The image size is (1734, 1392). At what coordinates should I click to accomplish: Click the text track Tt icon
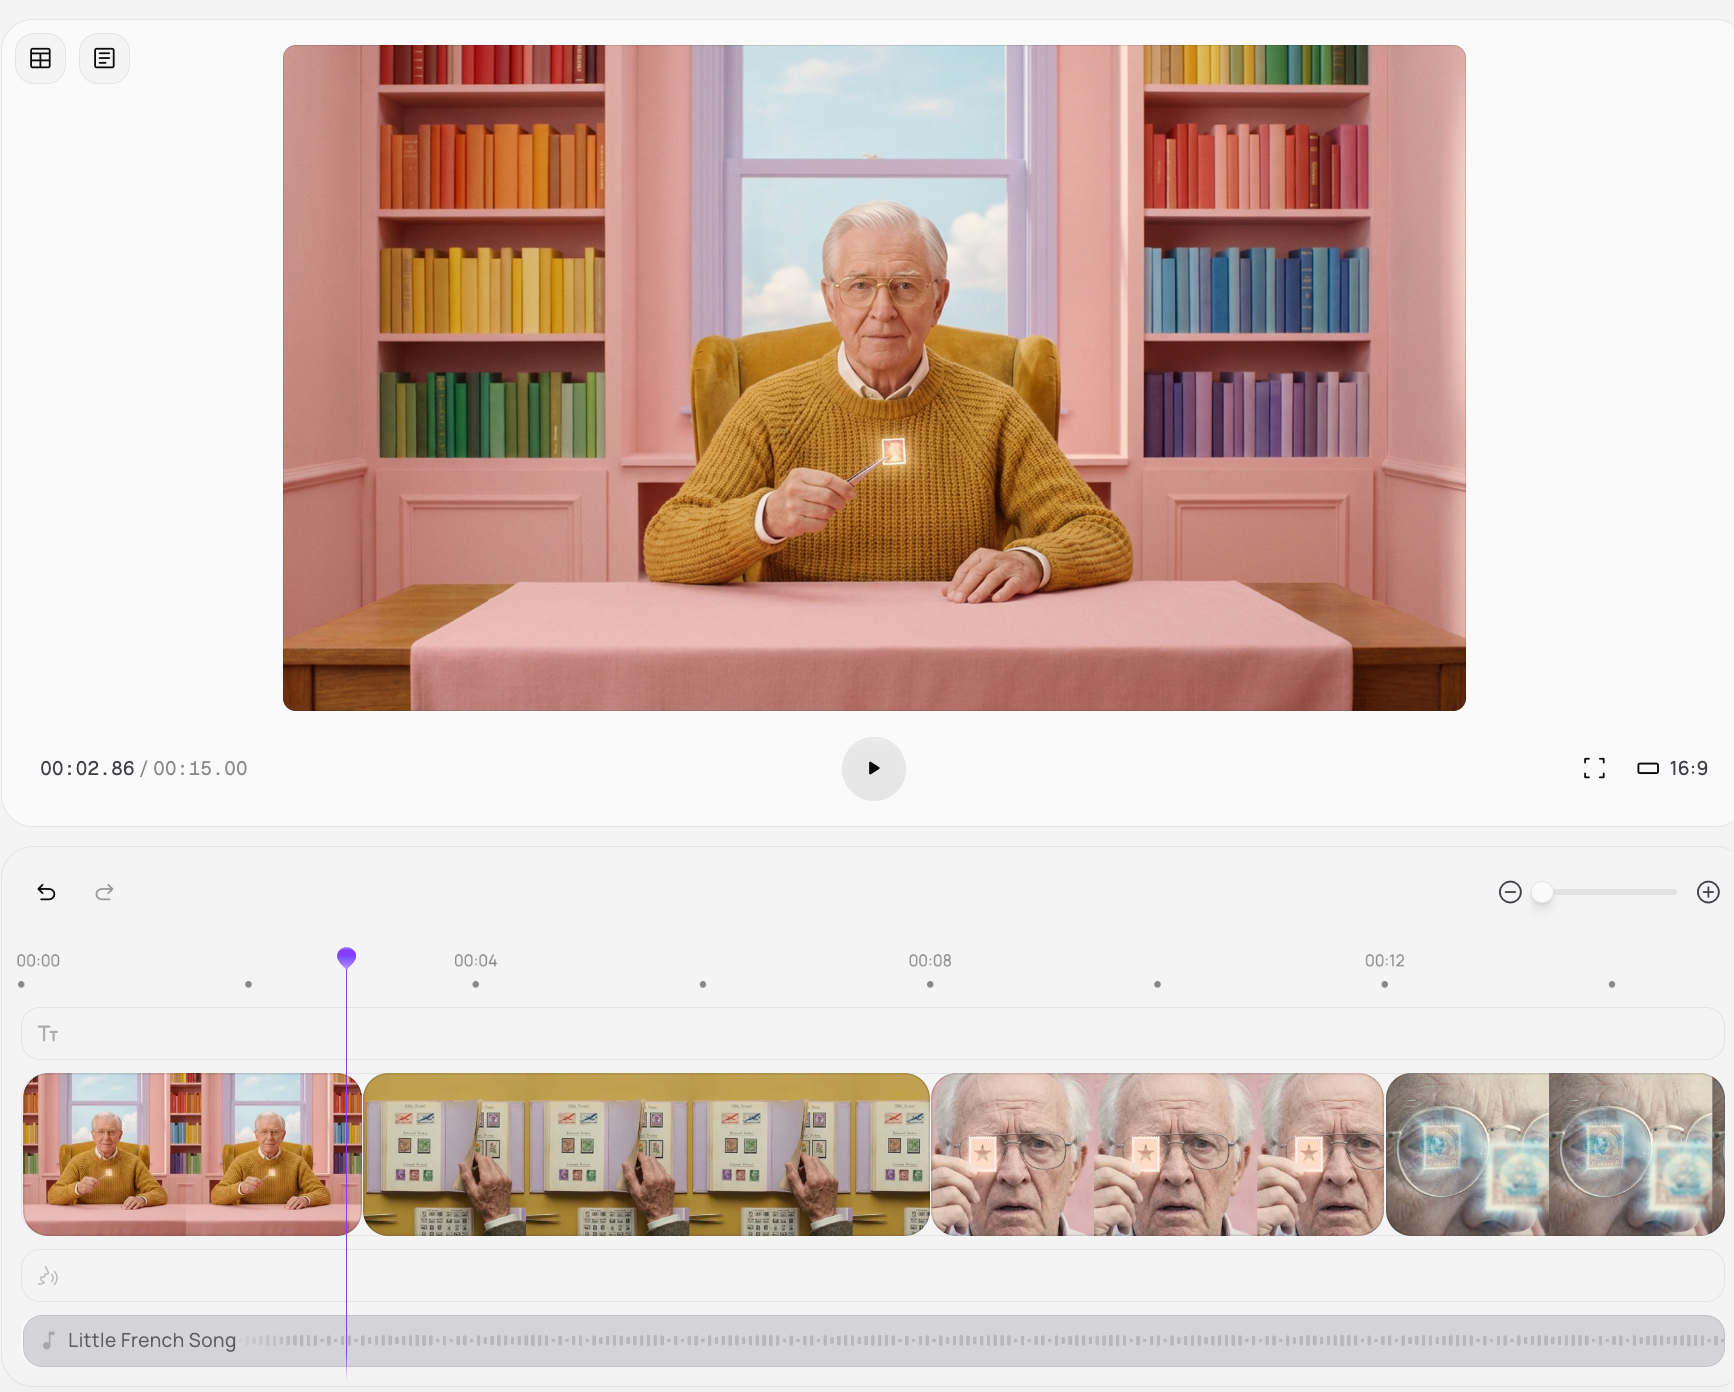(48, 1033)
